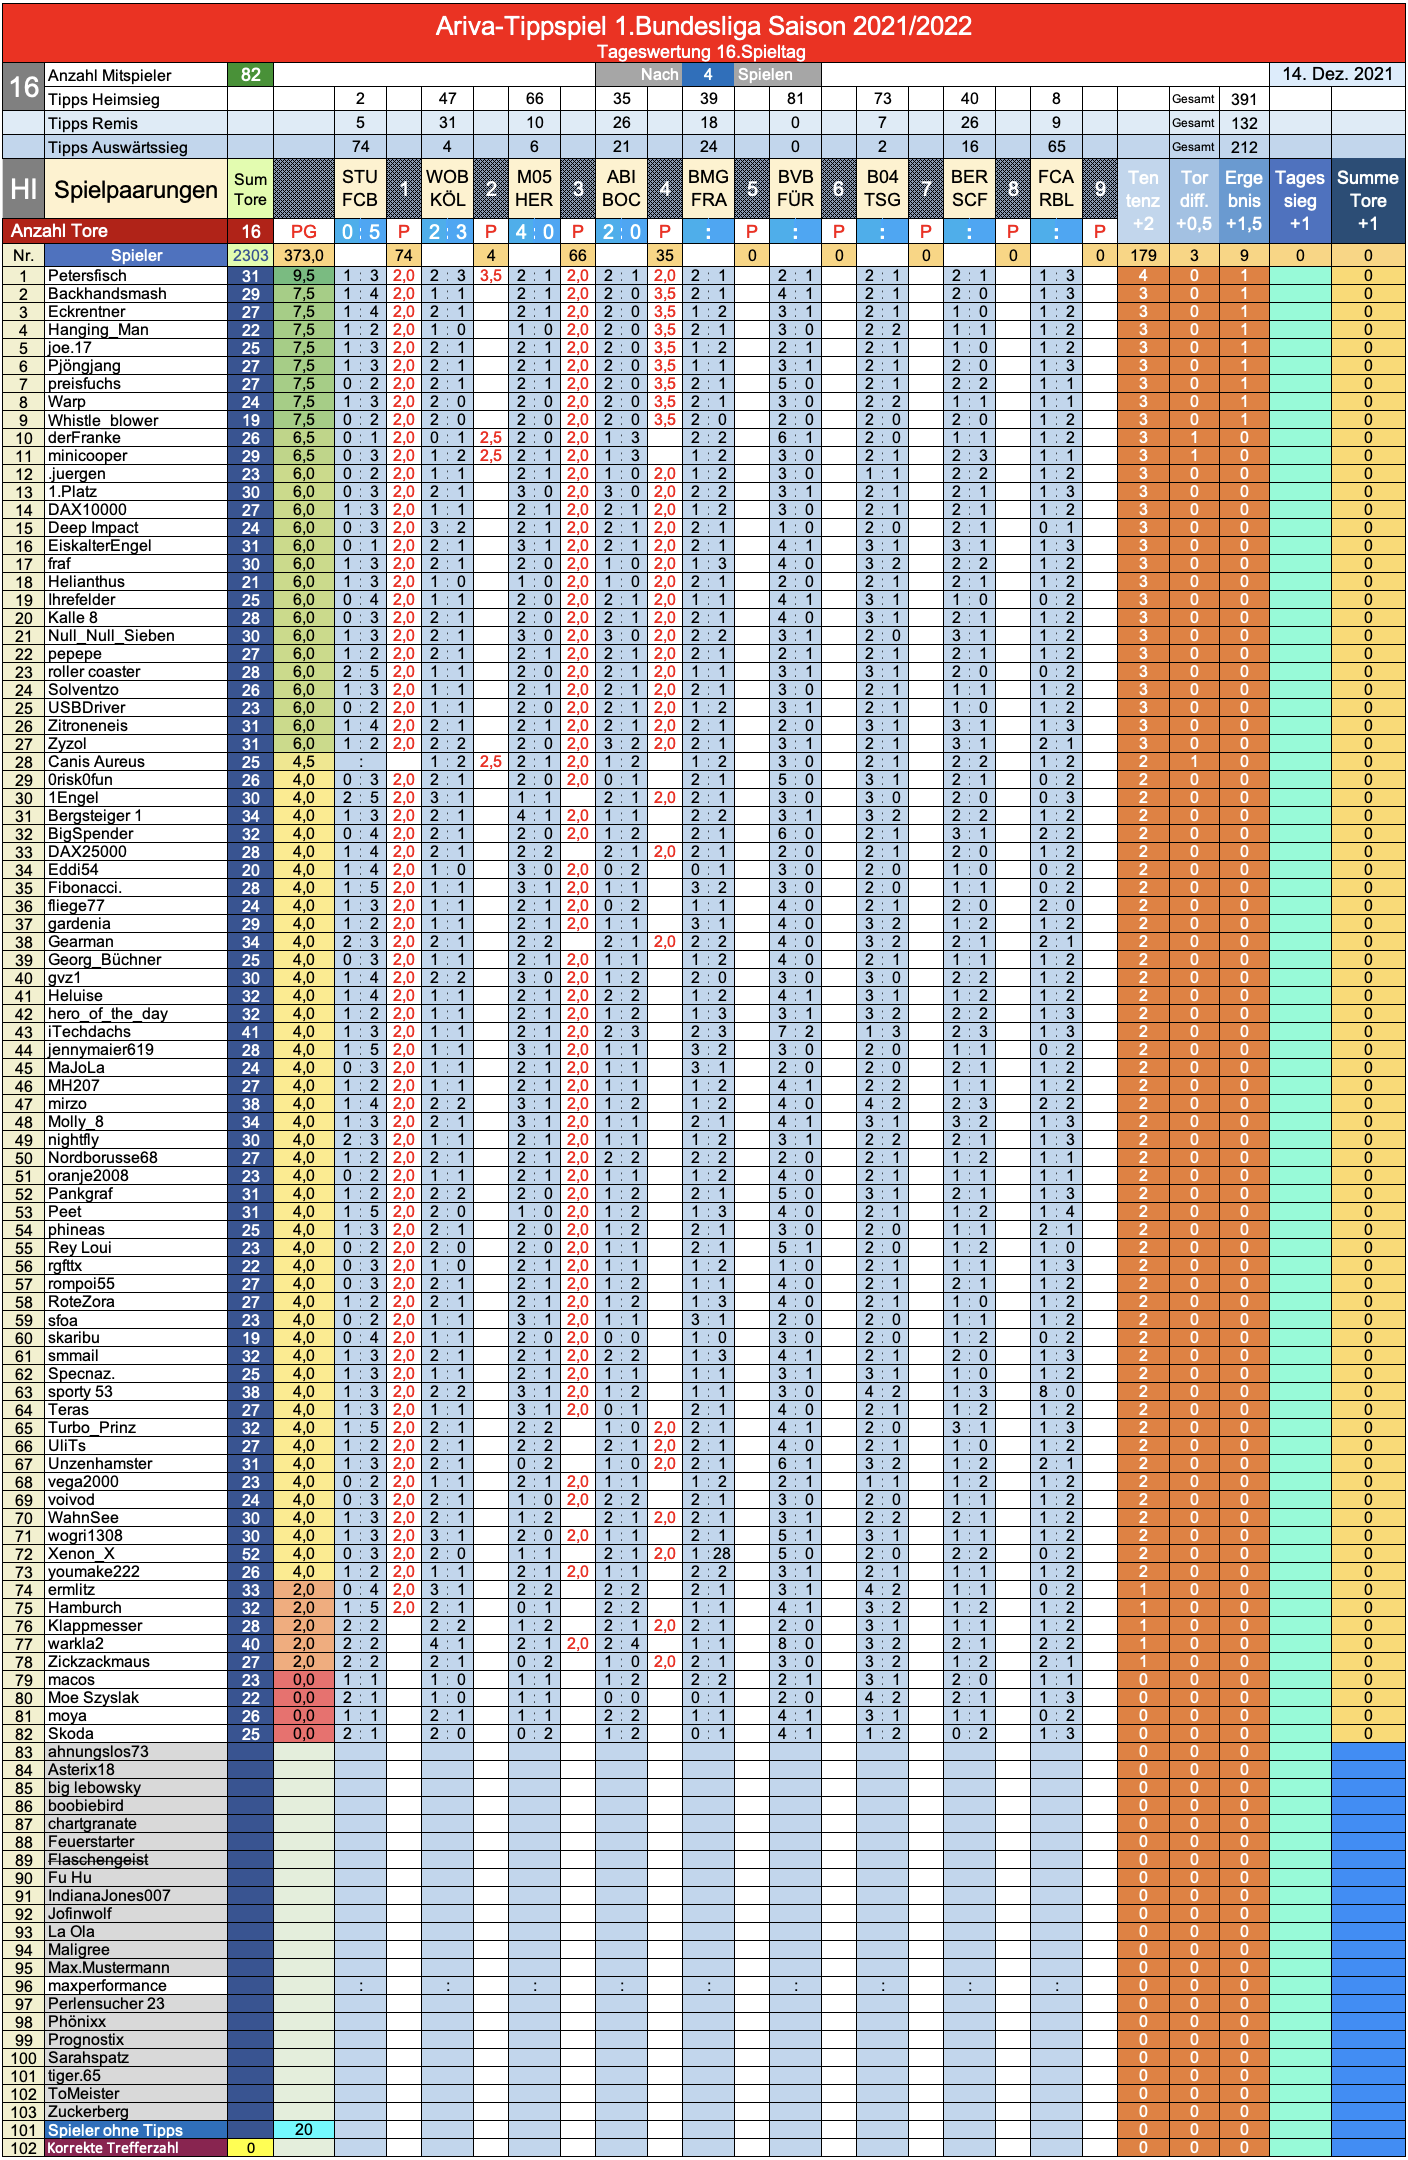
Task: Select the 'ABI BOC' match header
Action: coord(621,189)
